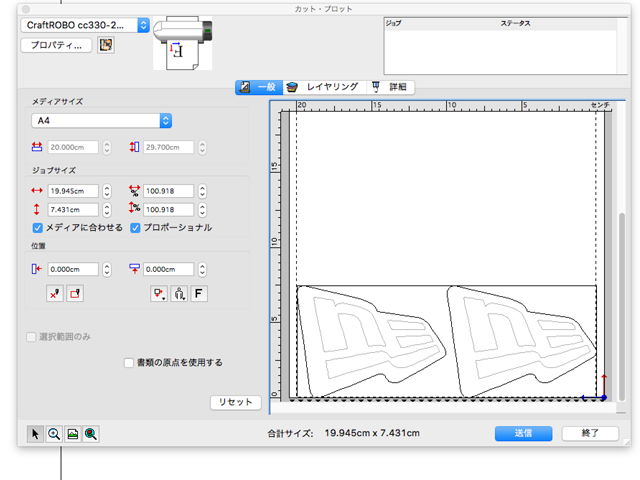Uncheck メディアに合わせる checkbox
Screen dimensions: 640x480
38,228
